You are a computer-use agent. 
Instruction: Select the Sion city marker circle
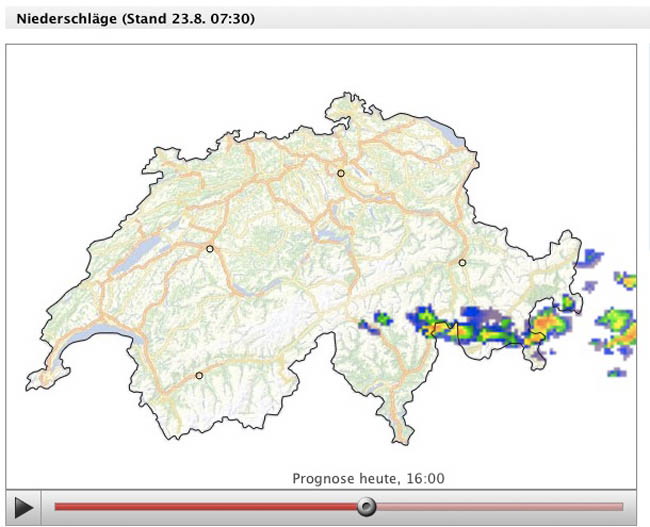pos(199,375)
